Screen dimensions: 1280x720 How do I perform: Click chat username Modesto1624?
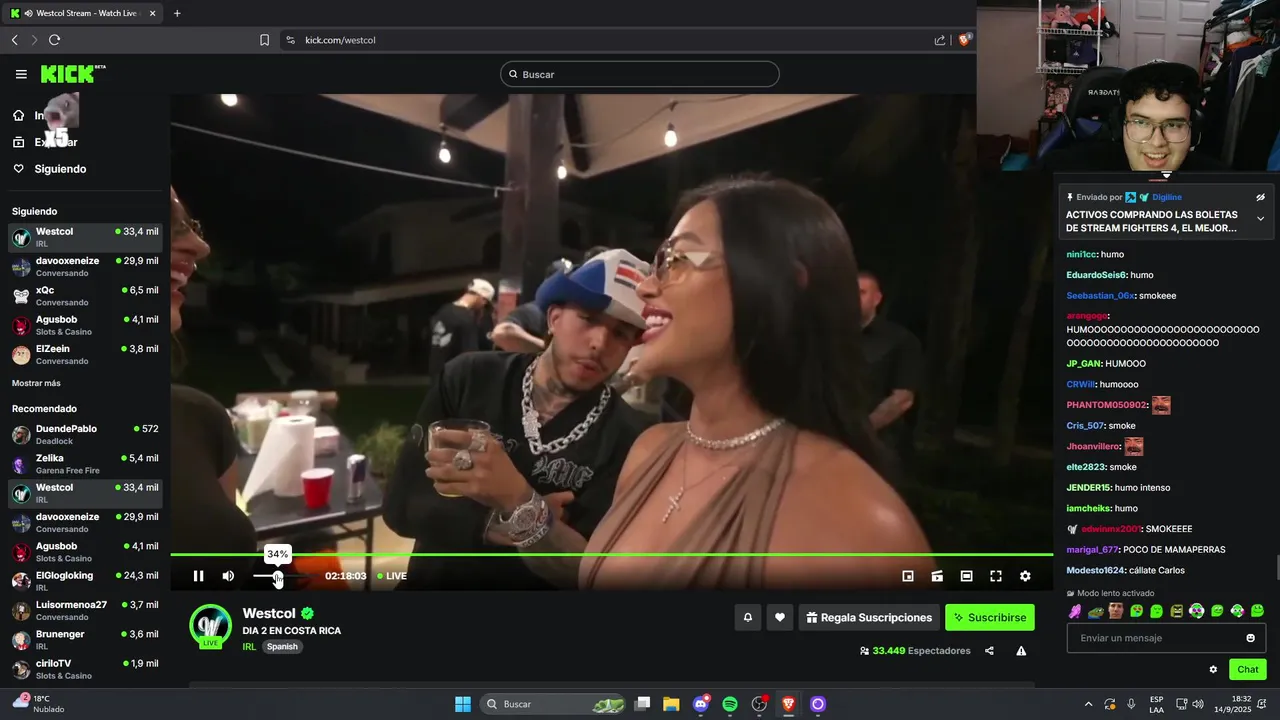pyautogui.click(x=1096, y=570)
